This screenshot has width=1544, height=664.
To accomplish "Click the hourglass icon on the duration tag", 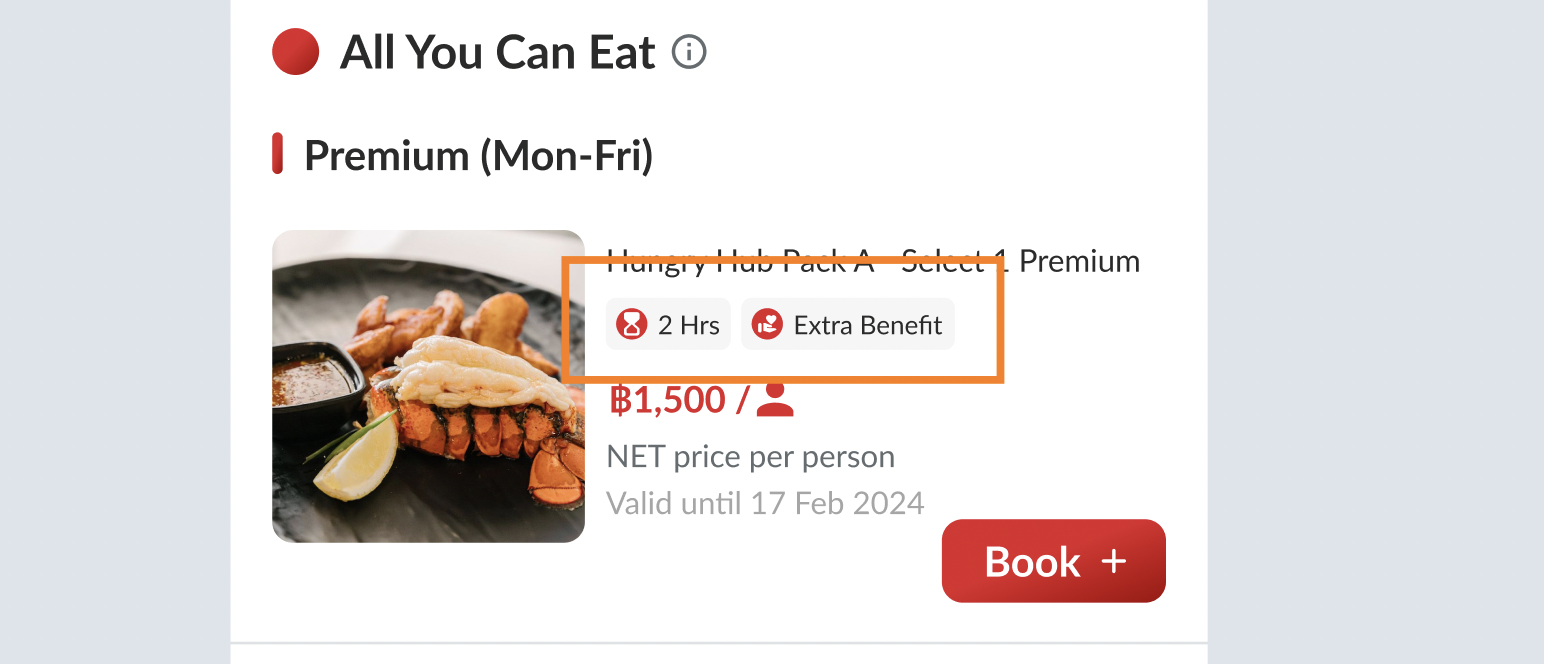I will 631,325.
